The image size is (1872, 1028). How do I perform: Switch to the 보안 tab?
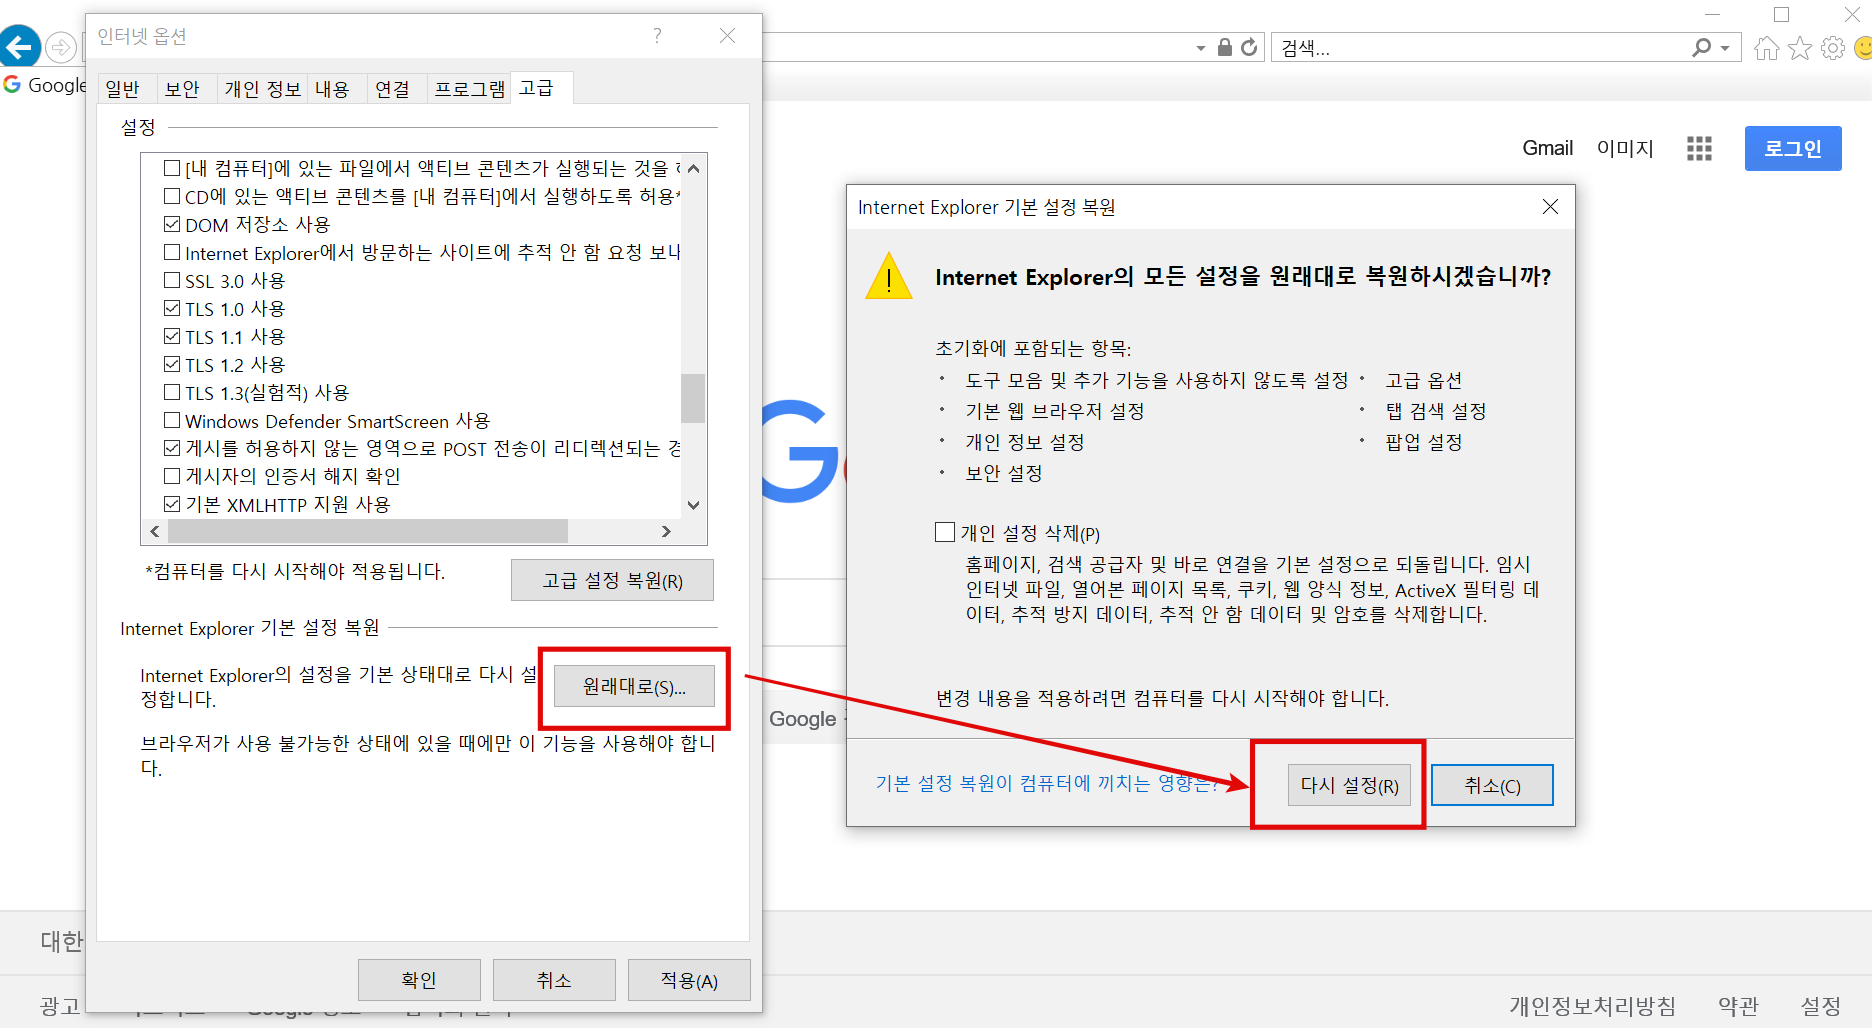coord(182,89)
